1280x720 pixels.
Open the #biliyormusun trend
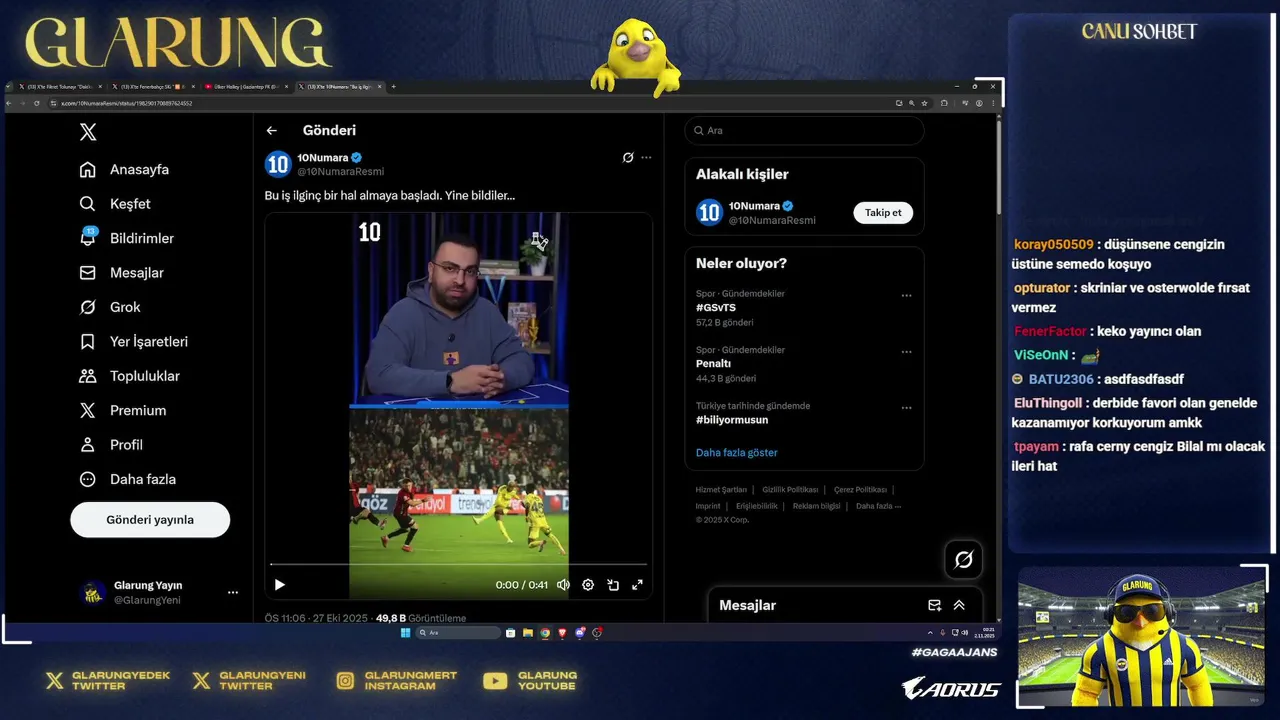[732, 420]
